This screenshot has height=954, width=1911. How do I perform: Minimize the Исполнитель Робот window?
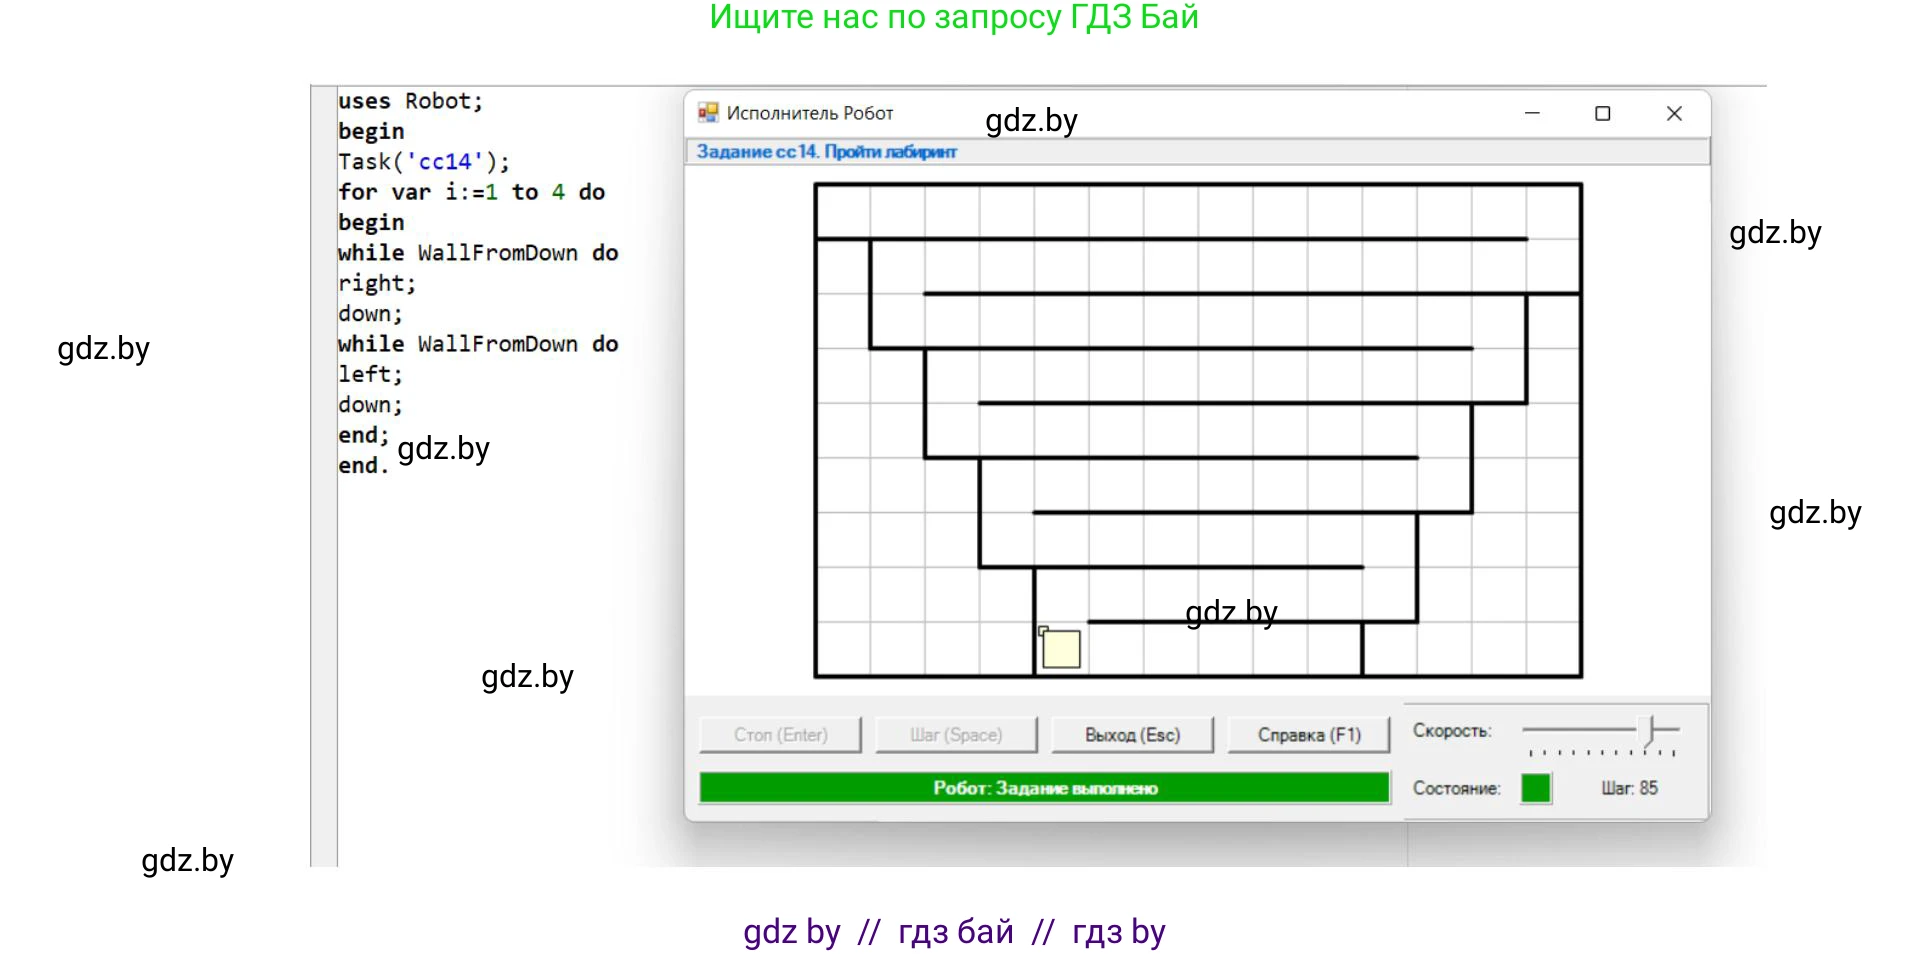1531,114
